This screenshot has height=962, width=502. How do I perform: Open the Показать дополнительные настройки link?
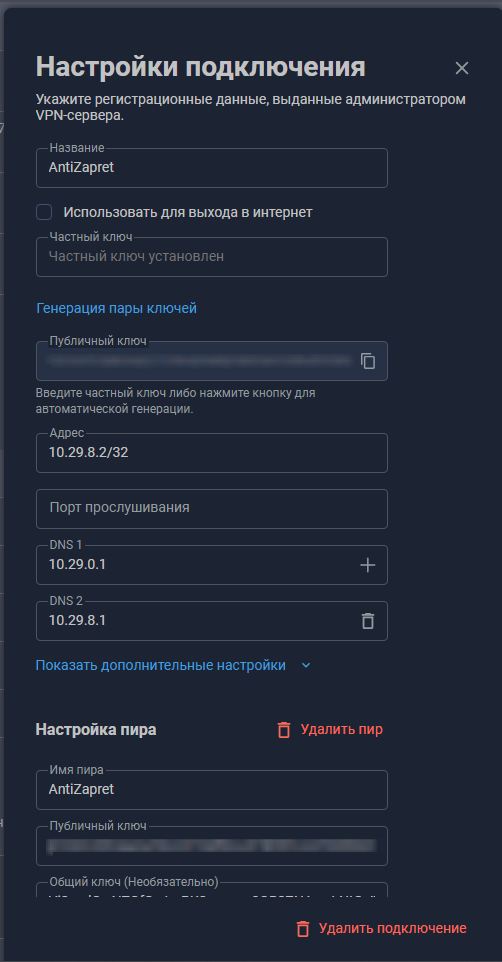coord(161,666)
